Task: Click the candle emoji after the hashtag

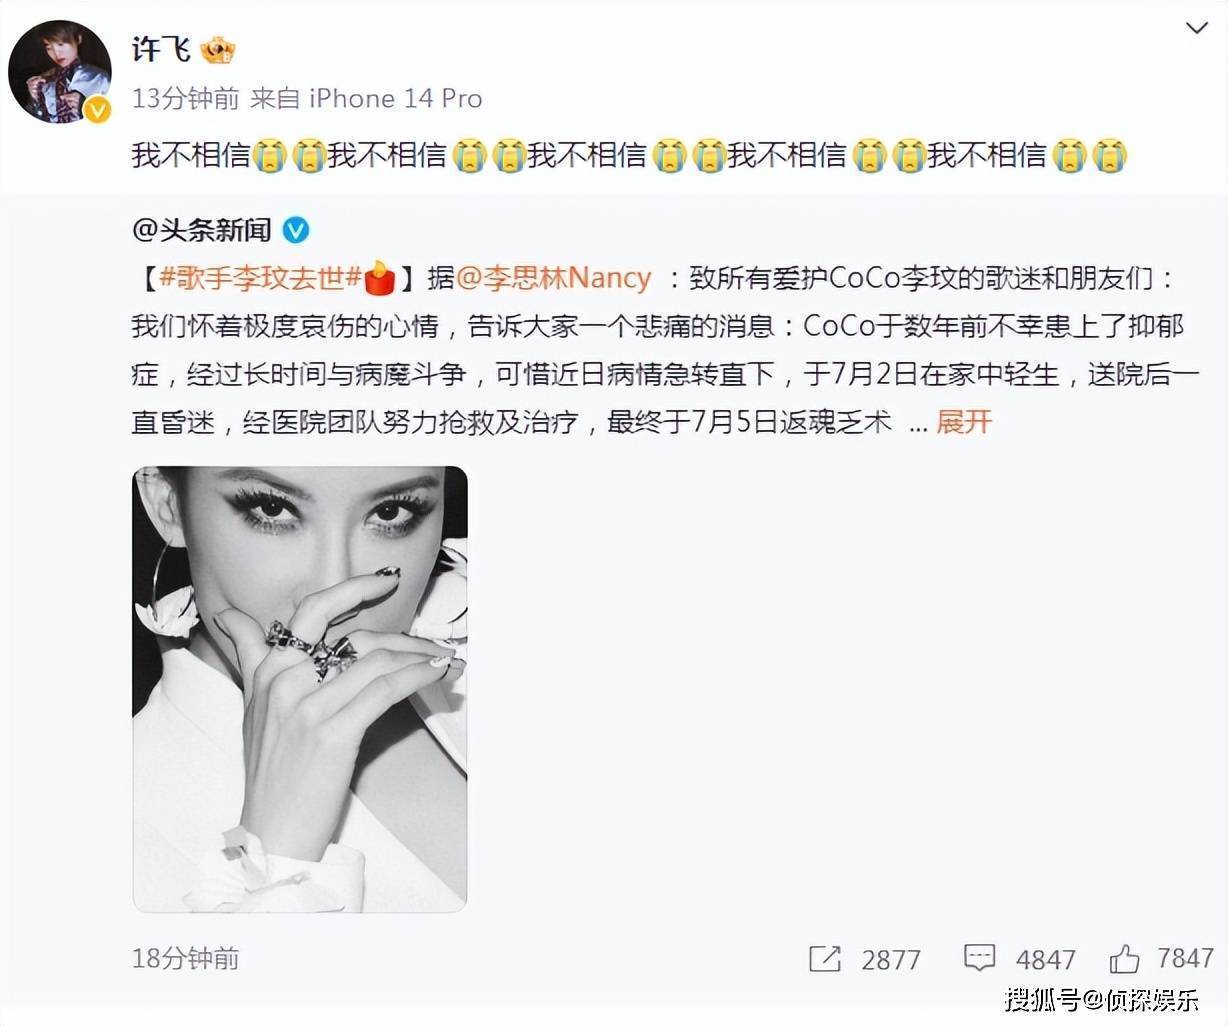Action: pyautogui.click(x=379, y=277)
